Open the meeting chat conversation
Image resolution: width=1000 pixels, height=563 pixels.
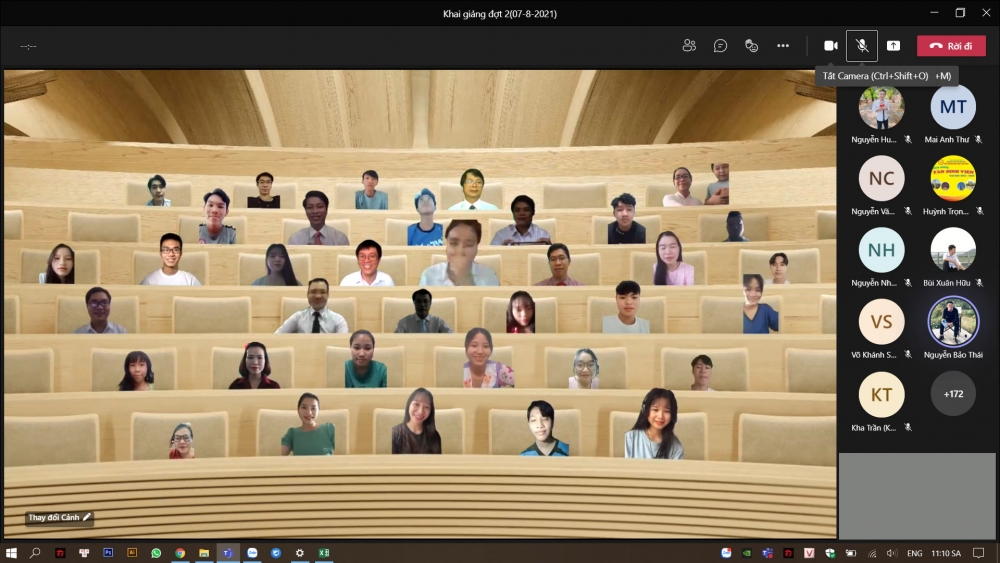[720, 46]
